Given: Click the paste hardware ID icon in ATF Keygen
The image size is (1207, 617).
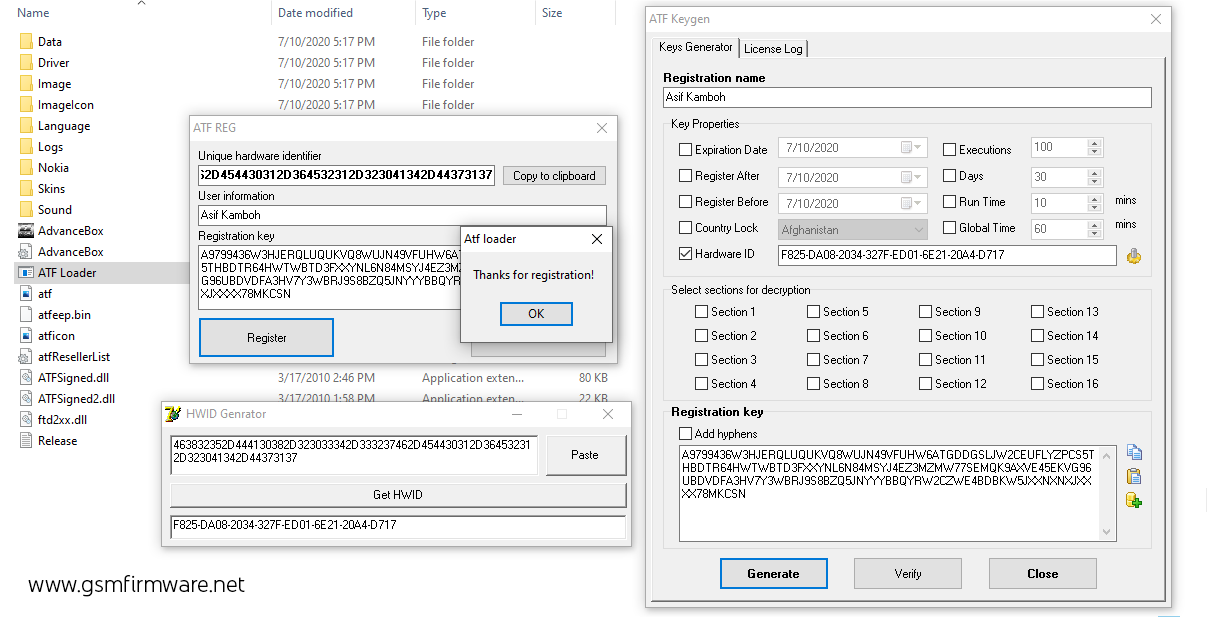Looking at the screenshot, I should point(1134,256).
